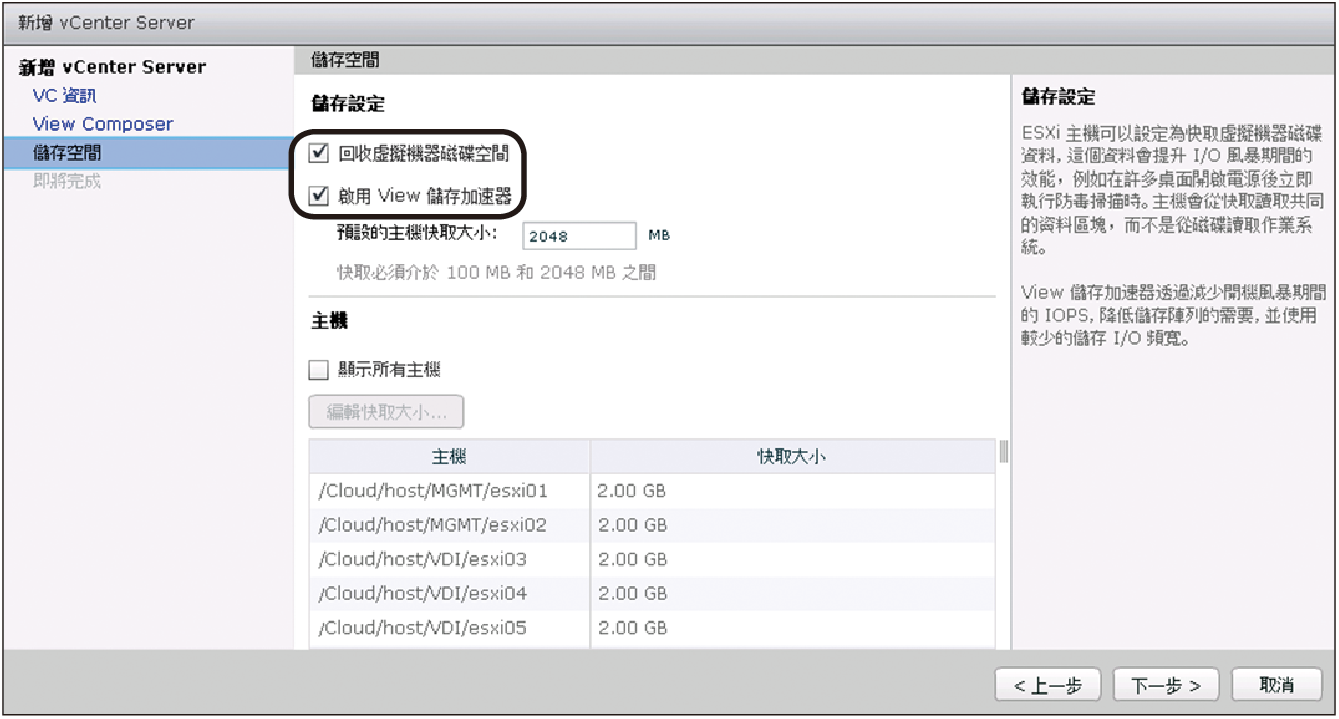Select the /Cloud/host/VDI/esxi04 row
1339x719 pixels.
coord(651,594)
